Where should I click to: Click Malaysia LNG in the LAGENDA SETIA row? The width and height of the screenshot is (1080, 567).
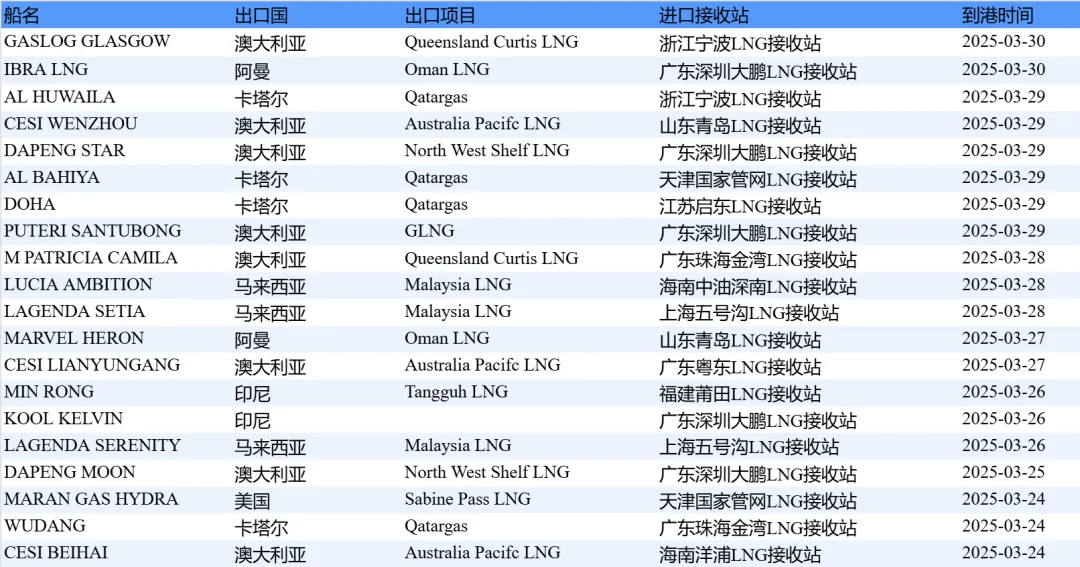click(x=458, y=312)
